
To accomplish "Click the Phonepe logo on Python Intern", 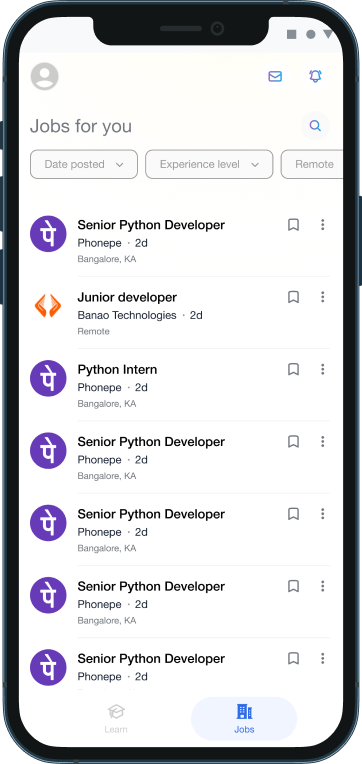I will coord(48,378).
